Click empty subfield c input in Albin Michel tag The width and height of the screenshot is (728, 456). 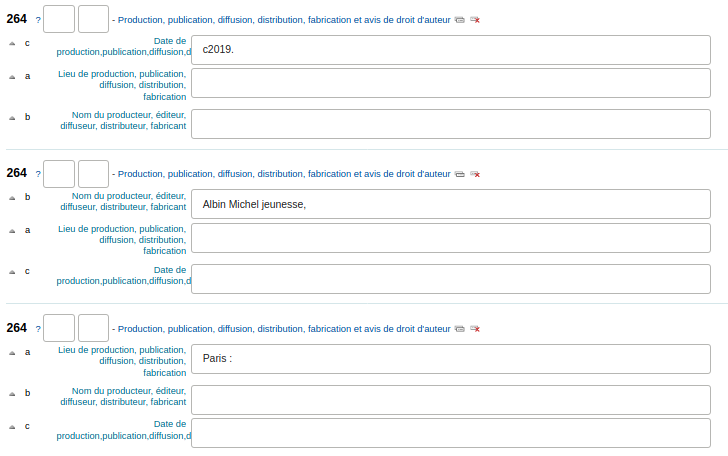(451, 279)
